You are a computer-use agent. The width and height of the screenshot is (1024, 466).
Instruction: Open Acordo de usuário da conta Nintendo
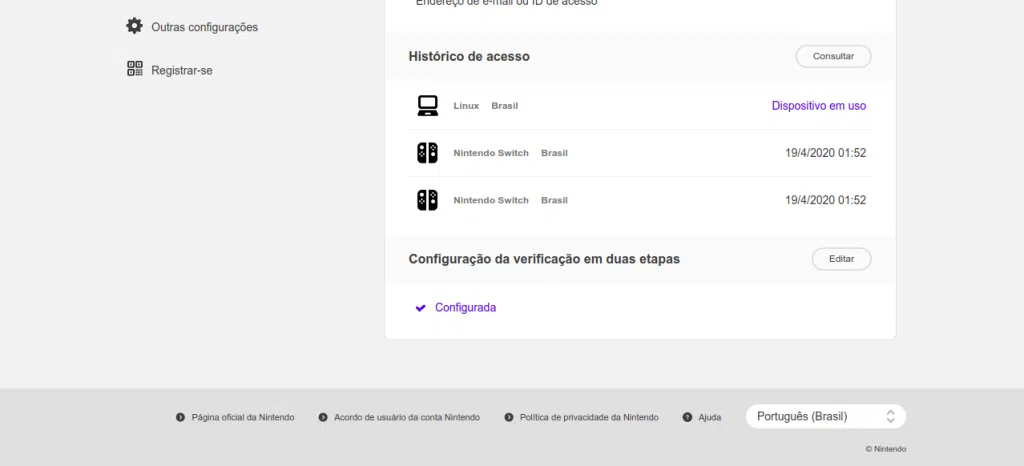407,417
